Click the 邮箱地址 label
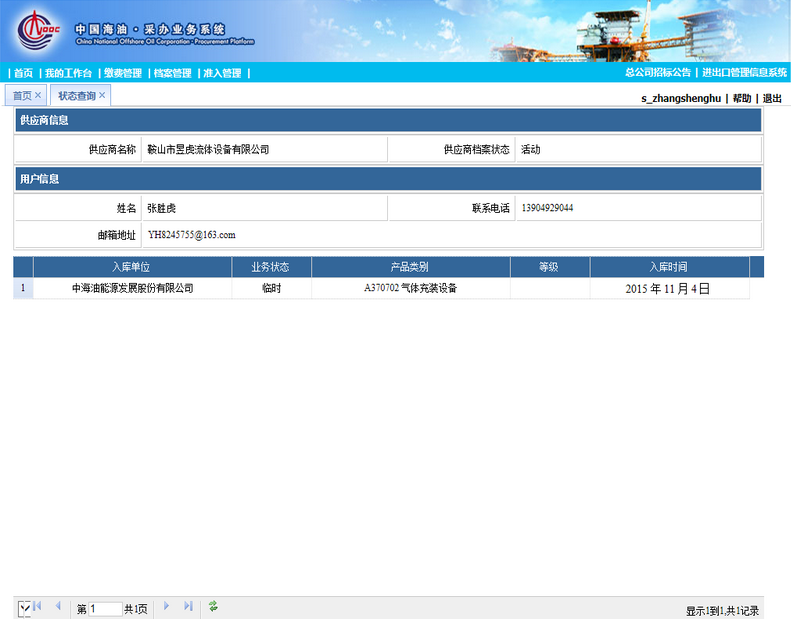Image resolution: width=791 pixels, height=619 pixels. [x=117, y=235]
